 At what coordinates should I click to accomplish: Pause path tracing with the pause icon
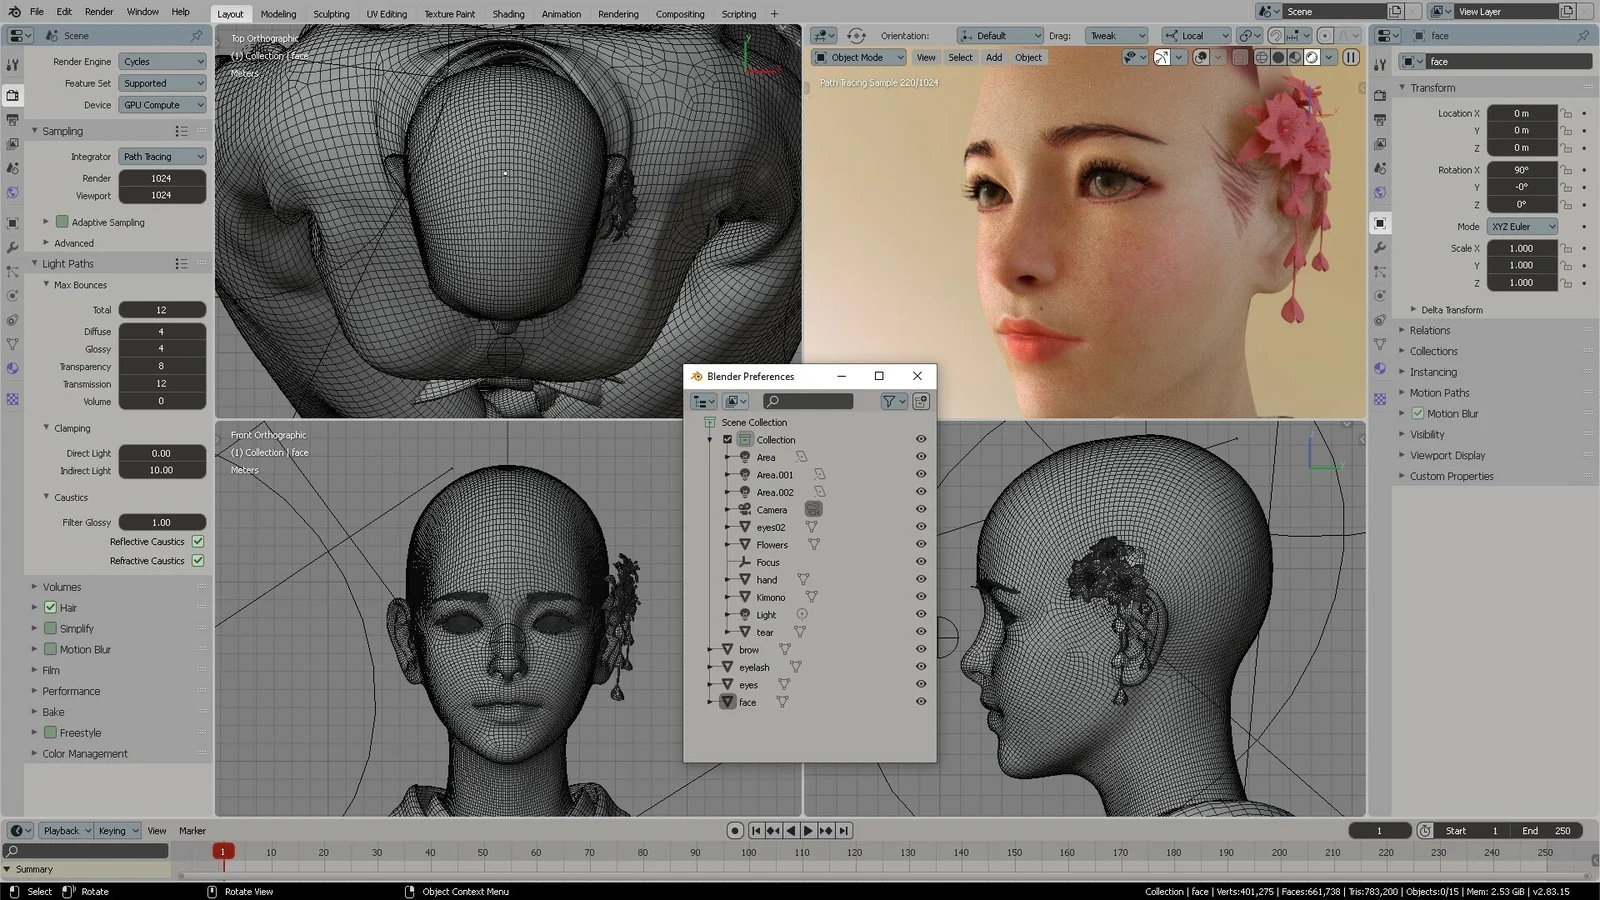1350,57
